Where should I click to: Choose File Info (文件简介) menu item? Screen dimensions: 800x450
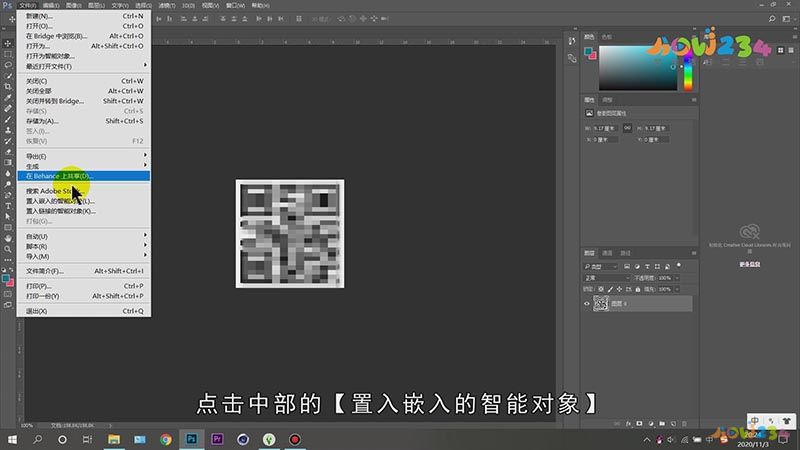coord(84,271)
